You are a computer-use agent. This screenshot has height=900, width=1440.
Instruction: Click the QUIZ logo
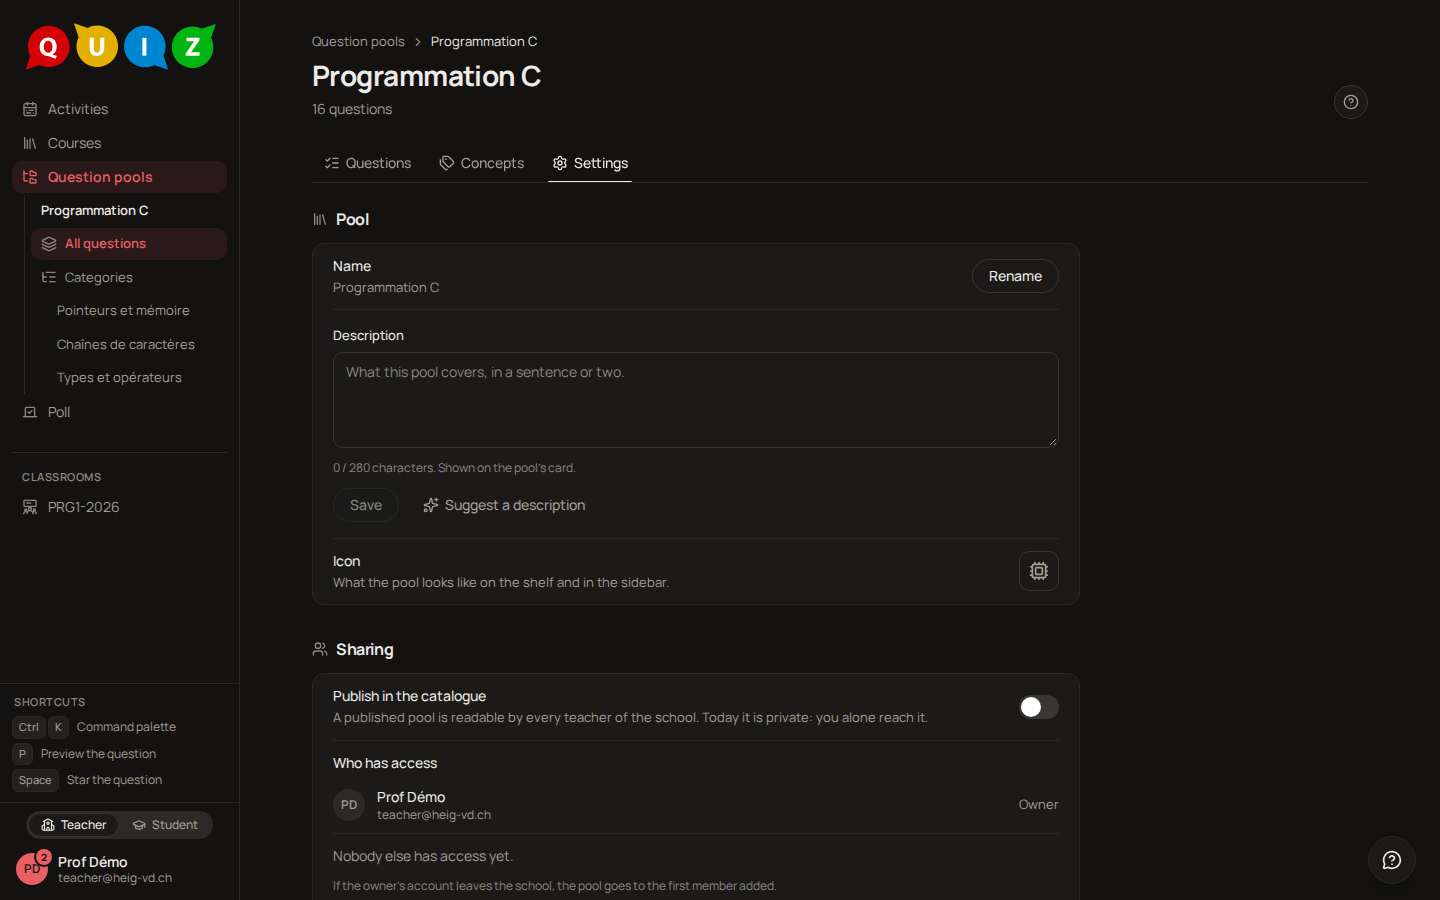click(120, 46)
